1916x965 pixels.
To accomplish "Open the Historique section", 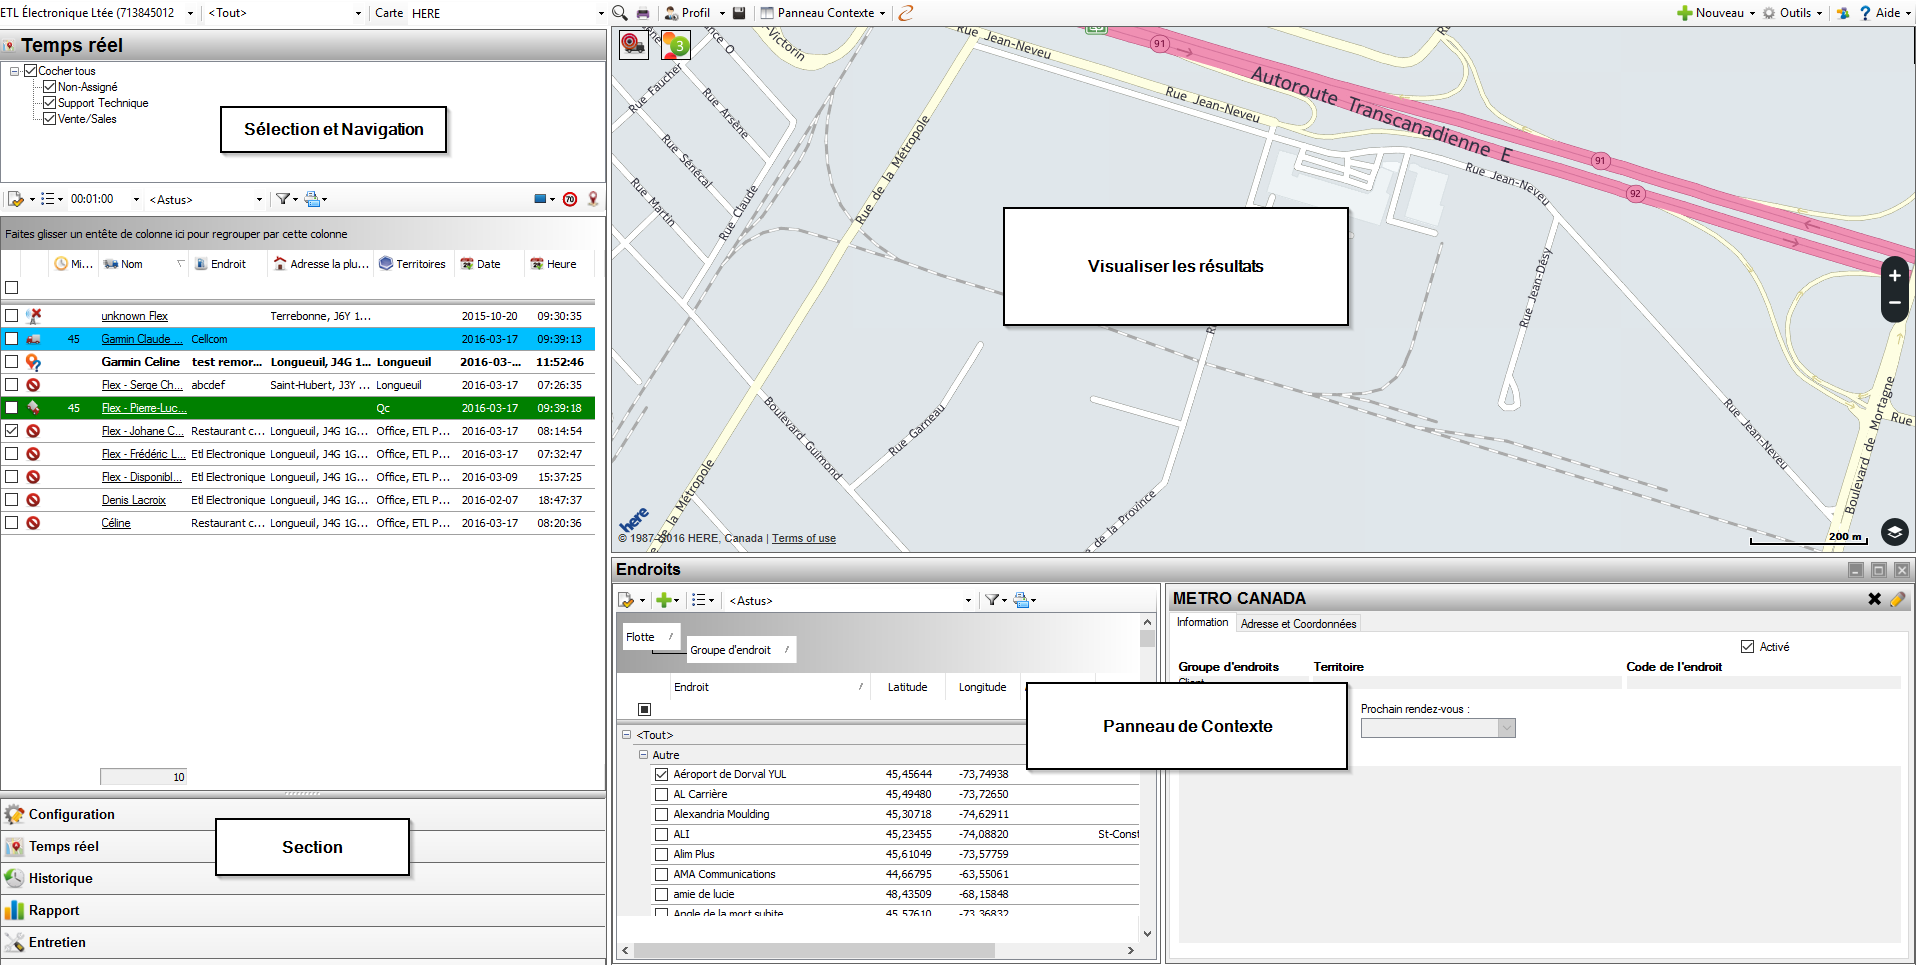I will pyautogui.click(x=60, y=878).
